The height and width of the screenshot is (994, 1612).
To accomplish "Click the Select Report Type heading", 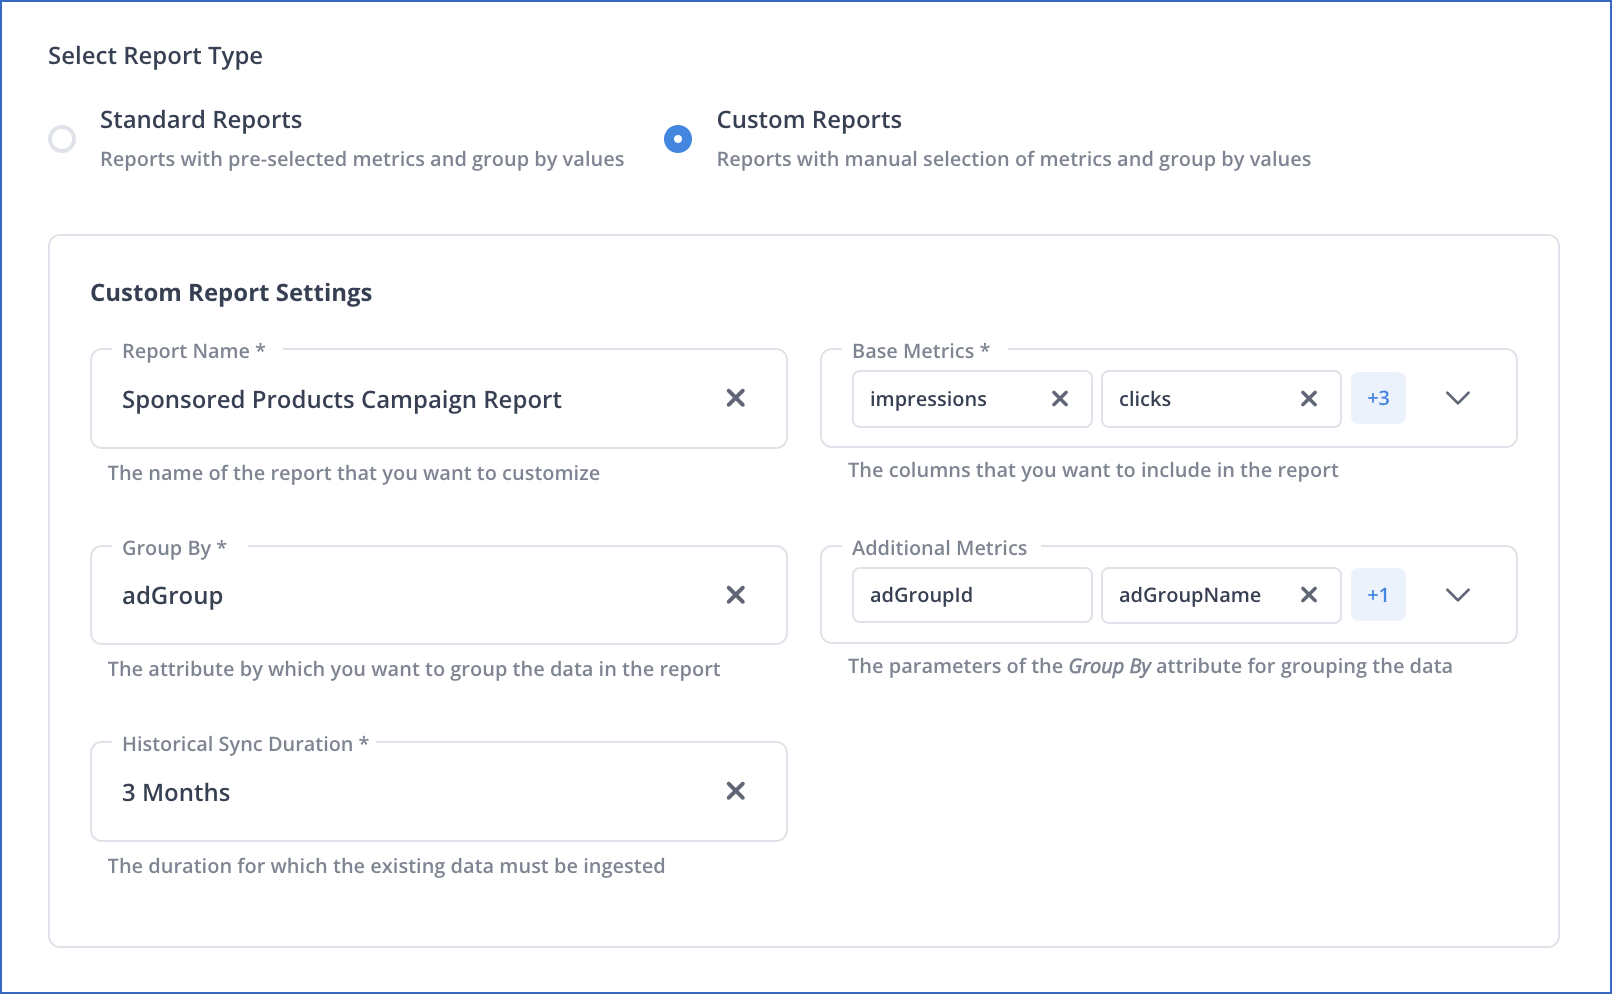I will coord(155,56).
